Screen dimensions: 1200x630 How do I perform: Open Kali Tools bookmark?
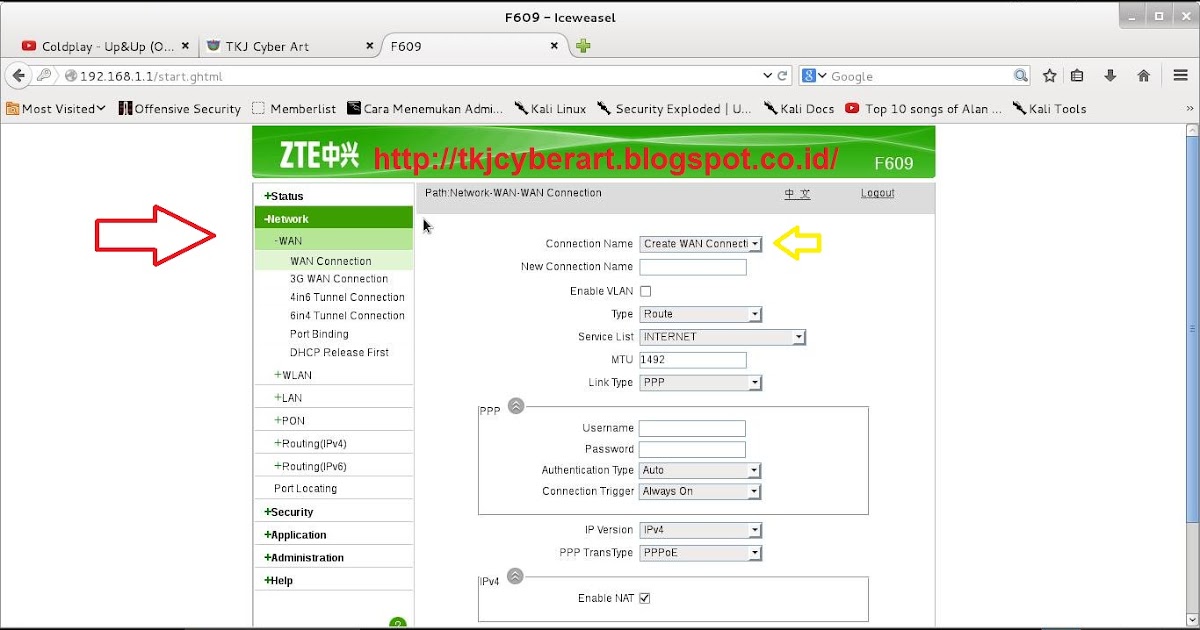1049,109
